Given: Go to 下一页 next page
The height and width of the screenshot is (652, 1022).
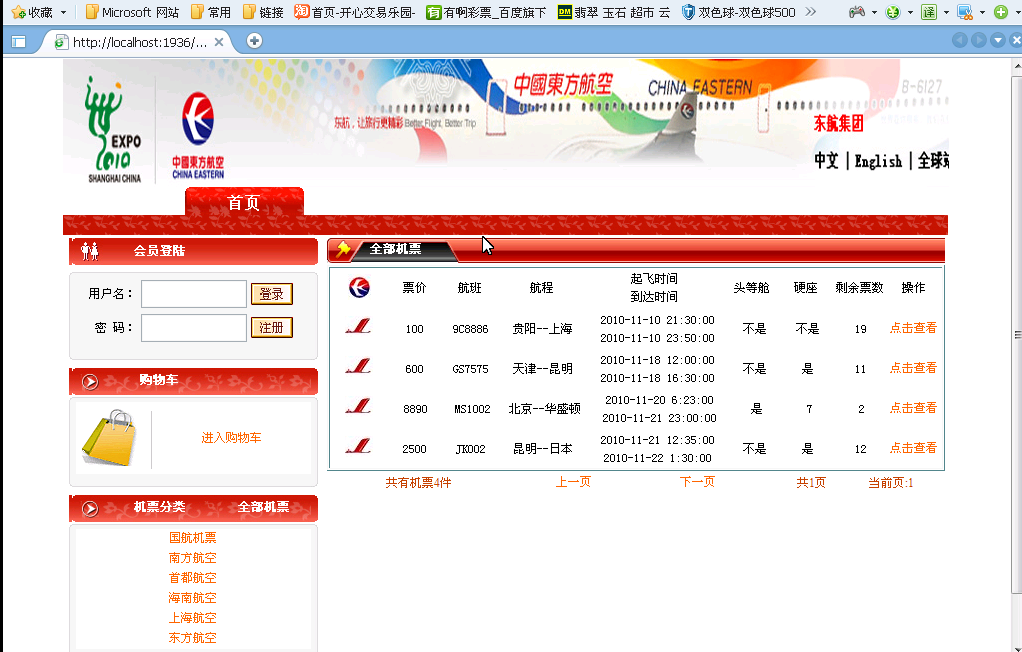Looking at the screenshot, I should 697,482.
